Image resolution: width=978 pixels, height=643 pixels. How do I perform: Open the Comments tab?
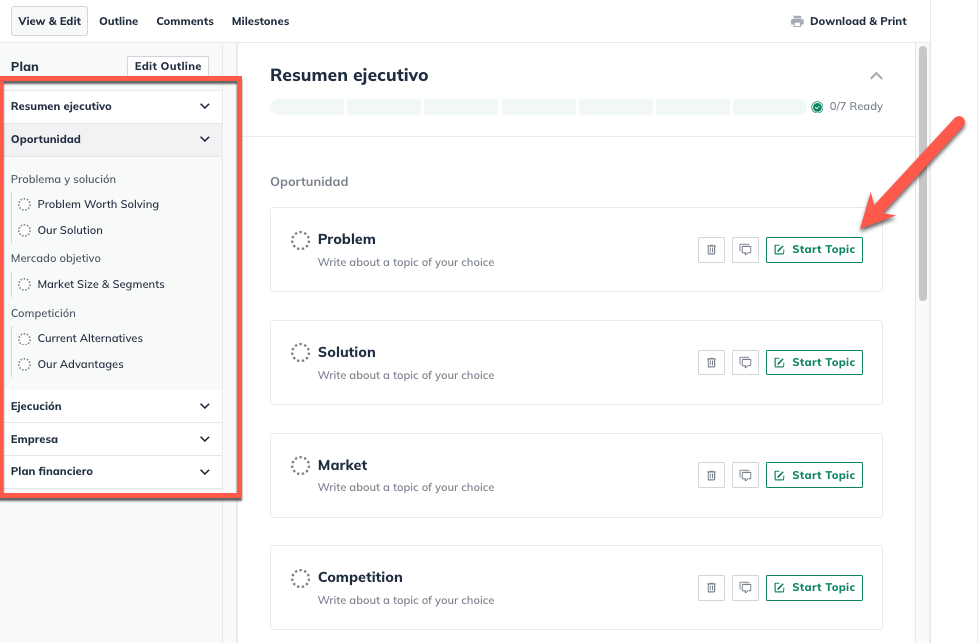click(185, 21)
